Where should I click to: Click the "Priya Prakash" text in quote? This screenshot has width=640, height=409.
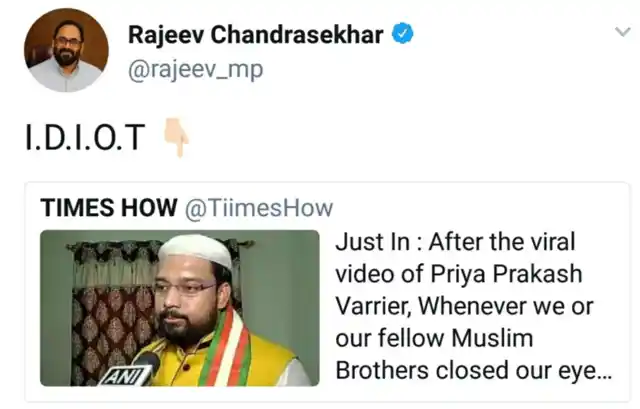[x=506, y=274]
